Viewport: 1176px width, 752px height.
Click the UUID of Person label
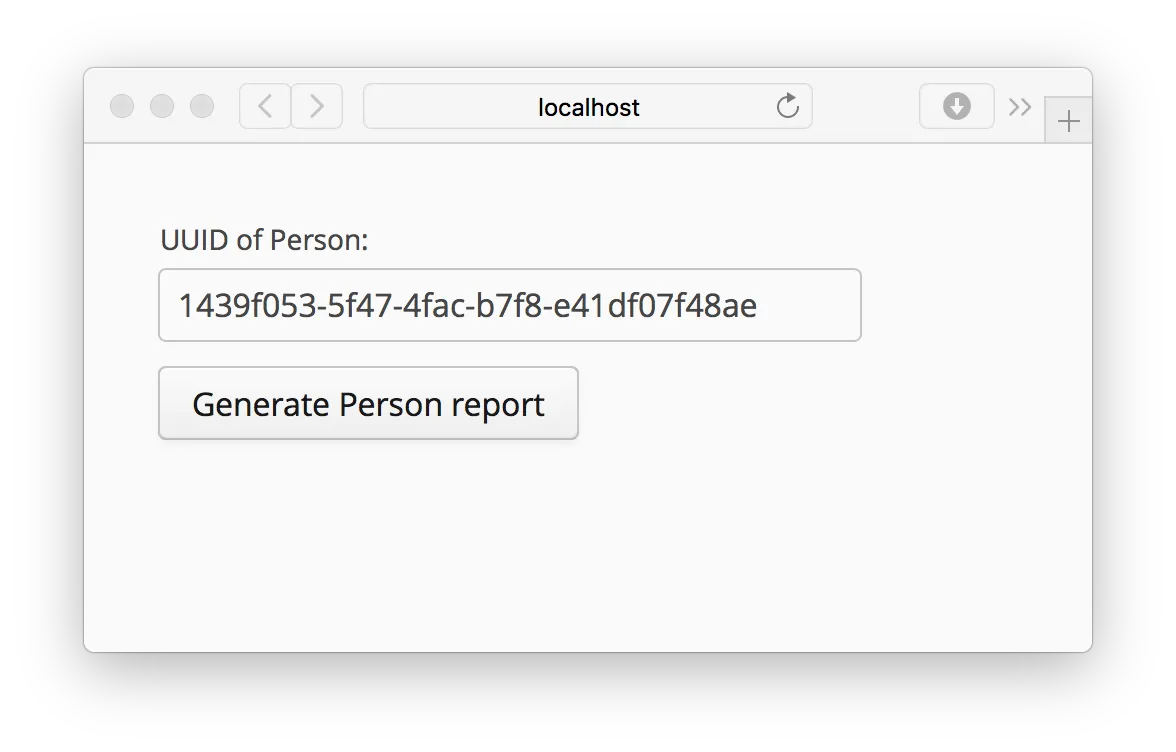tap(264, 240)
